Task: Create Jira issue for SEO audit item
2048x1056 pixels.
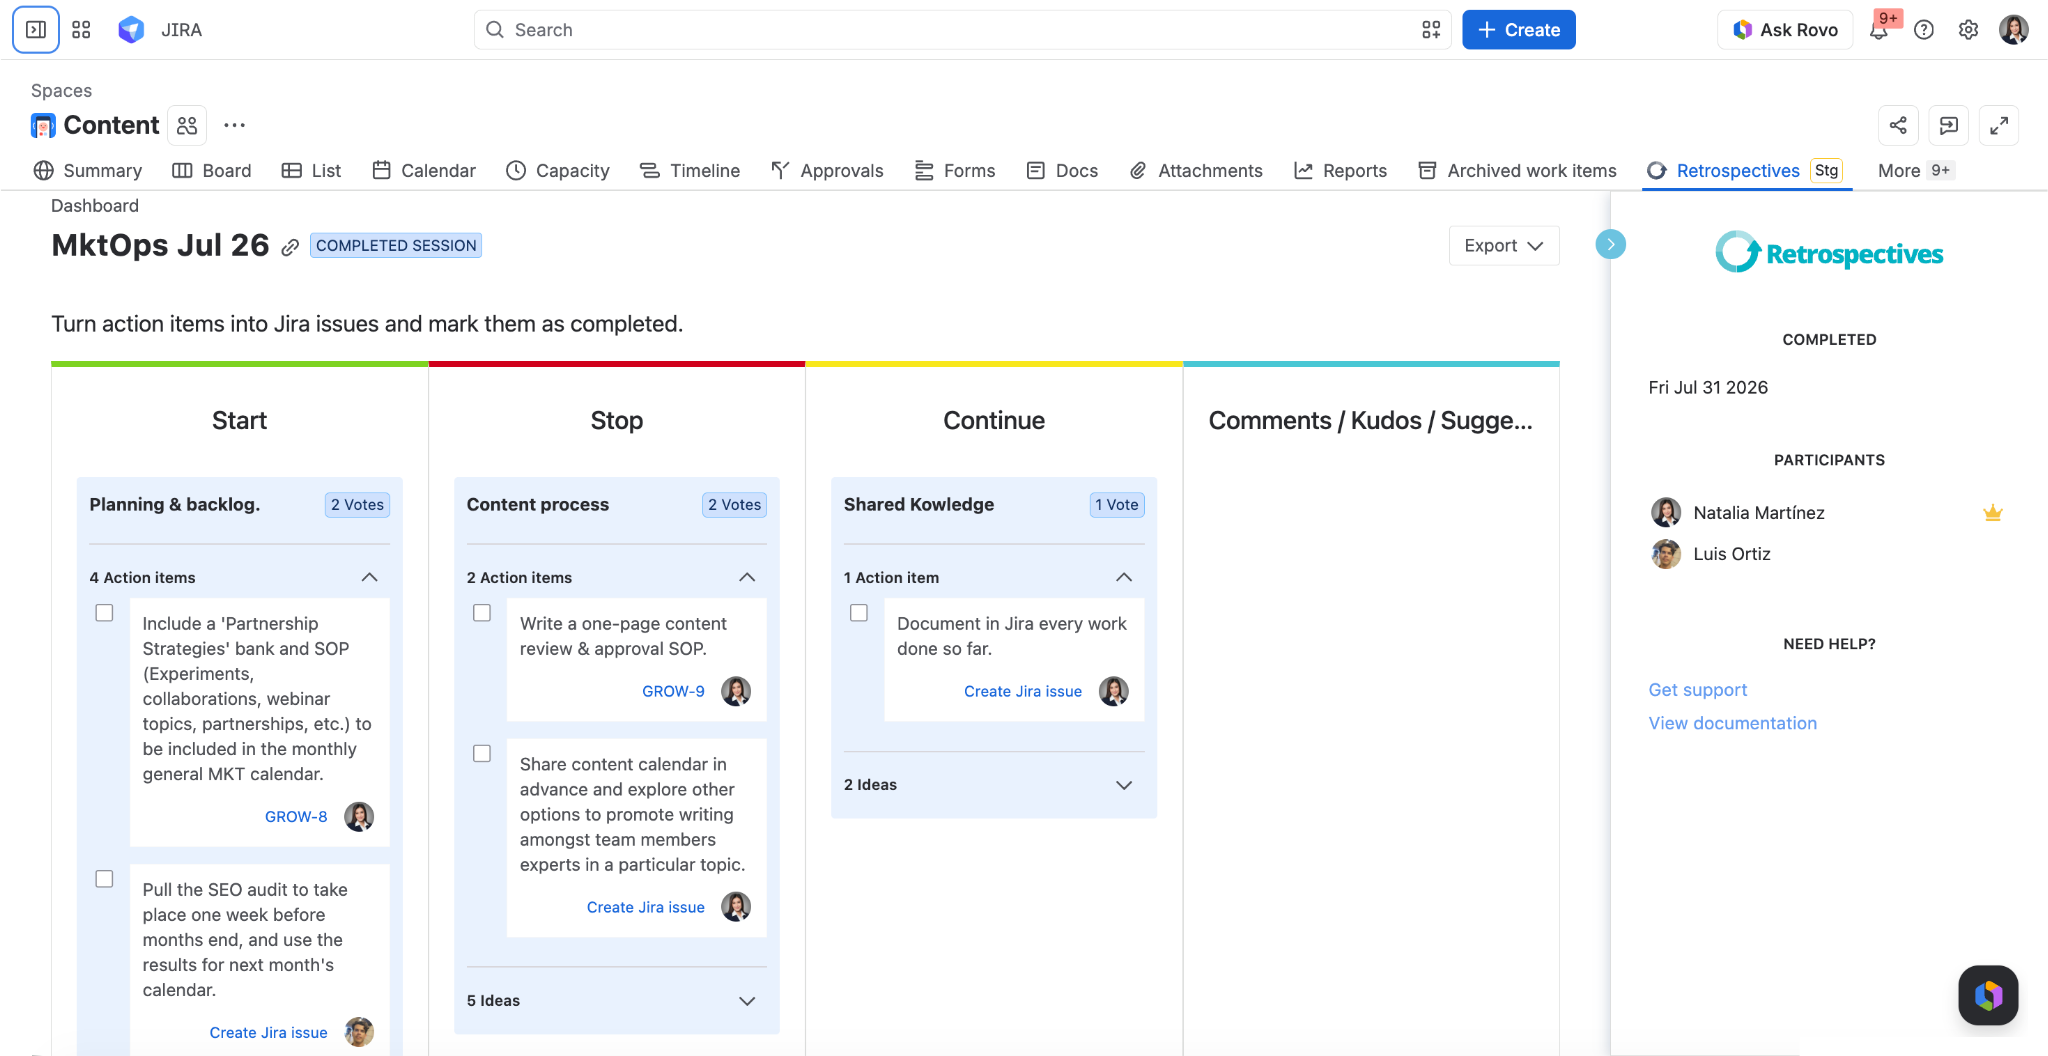Action: coord(268,1033)
